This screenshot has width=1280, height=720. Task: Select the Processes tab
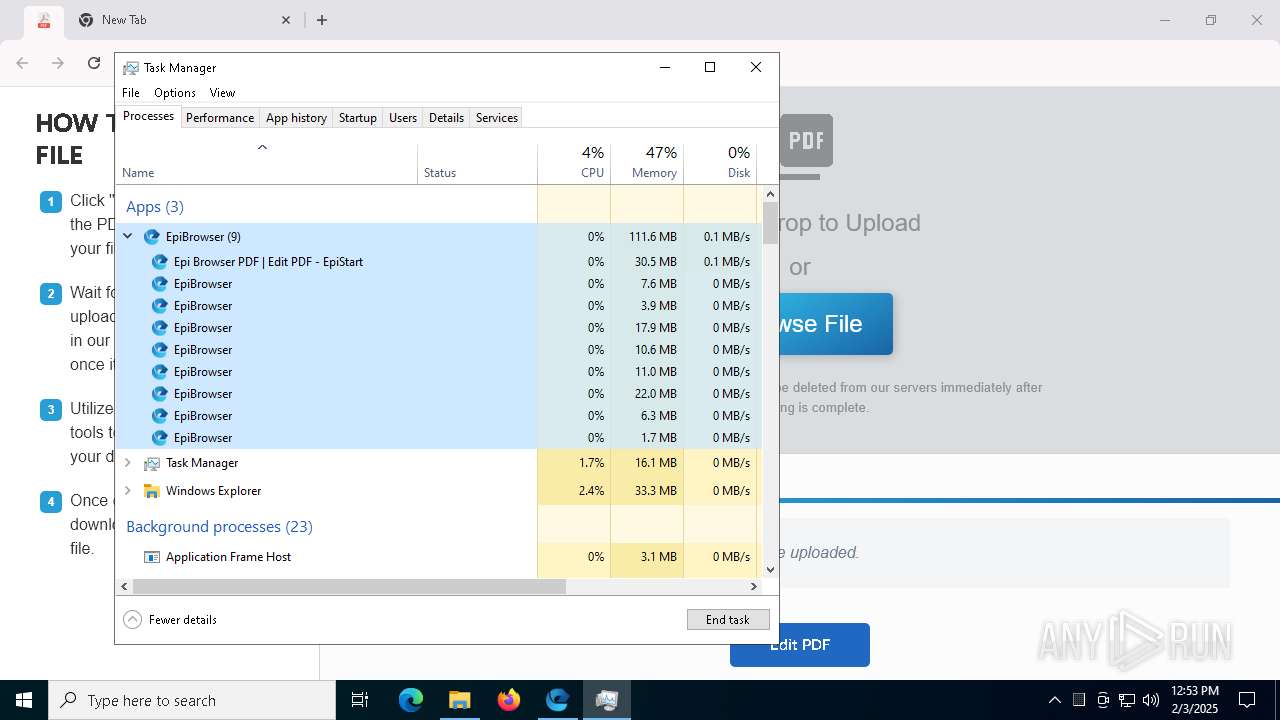[148, 117]
